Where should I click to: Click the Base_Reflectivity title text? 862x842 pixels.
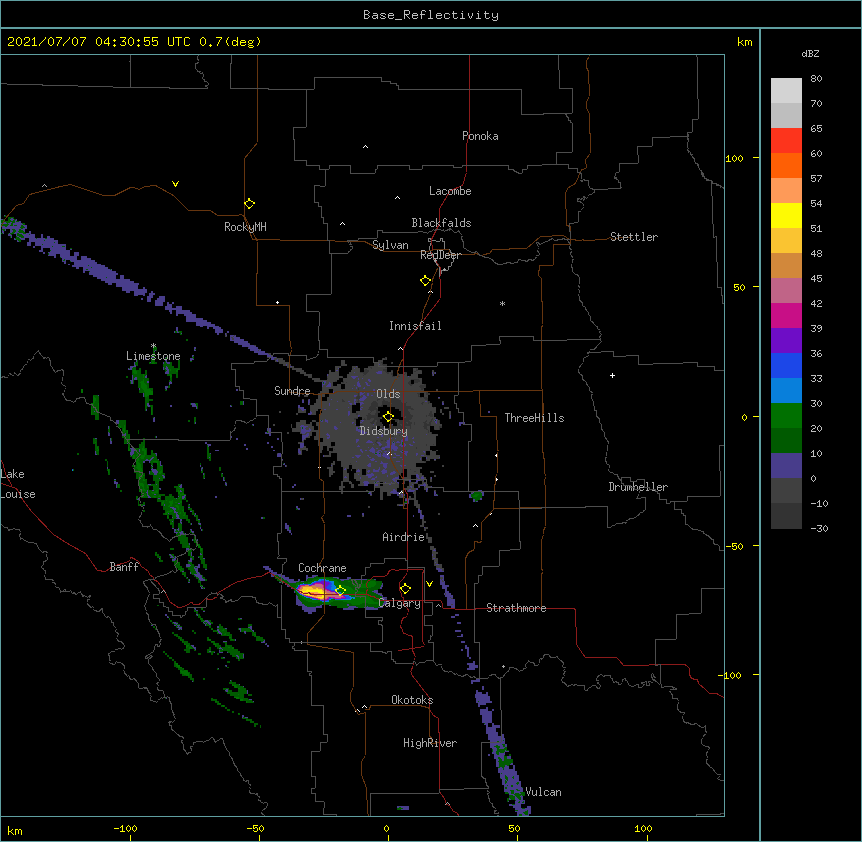click(431, 15)
